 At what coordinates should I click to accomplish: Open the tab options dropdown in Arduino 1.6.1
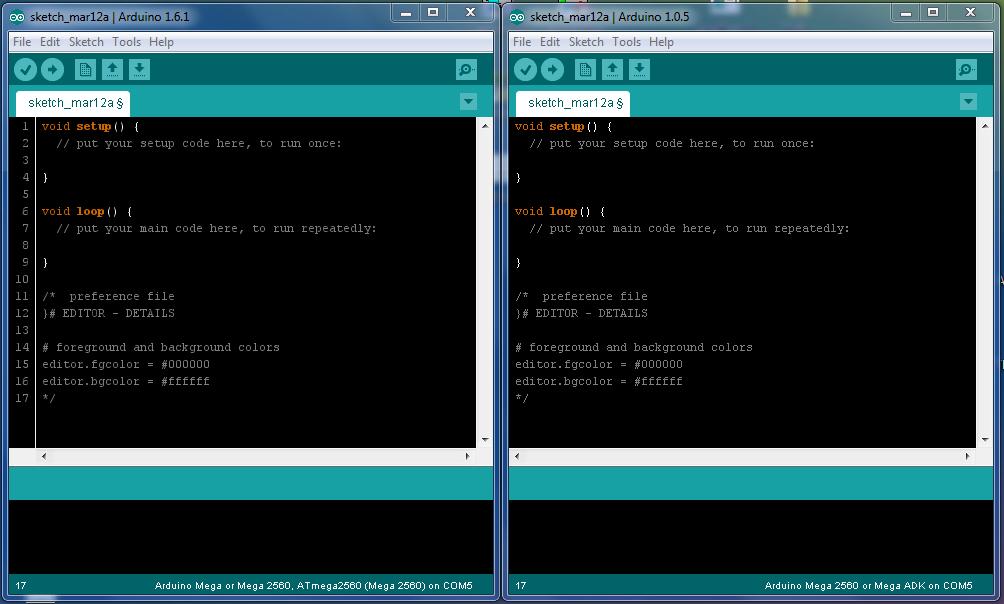468,101
